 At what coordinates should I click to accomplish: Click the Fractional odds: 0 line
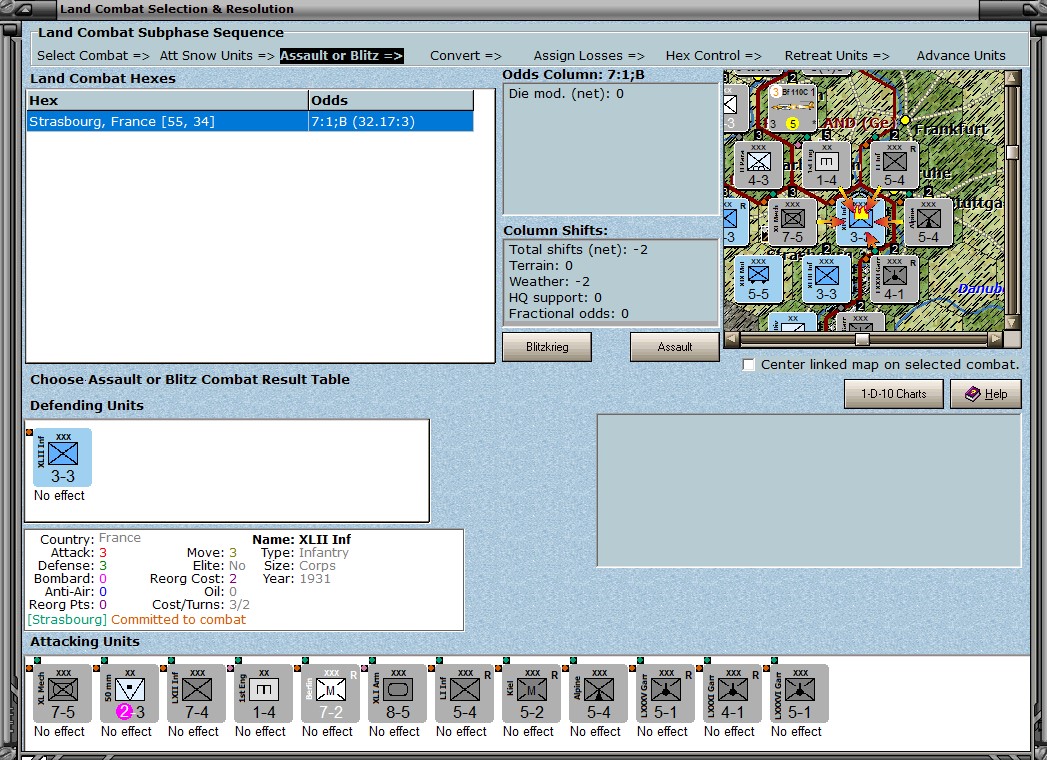coord(569,314)
